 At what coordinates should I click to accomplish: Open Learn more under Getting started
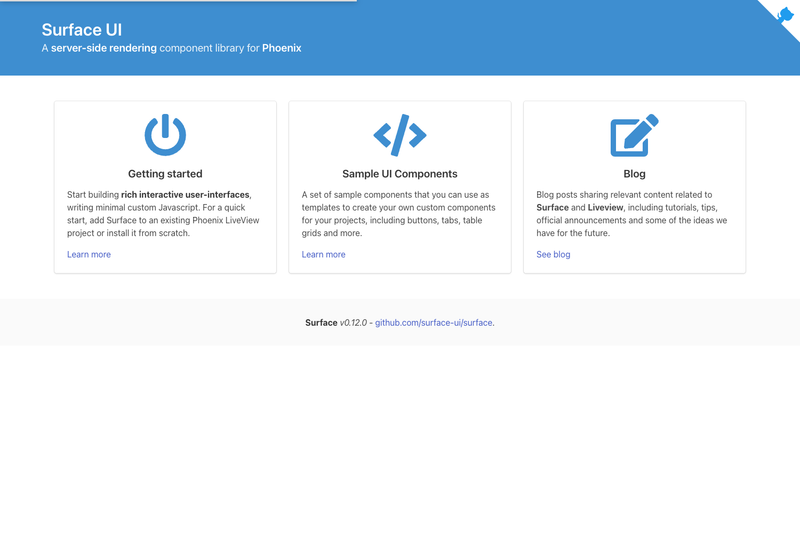(89, 255)
